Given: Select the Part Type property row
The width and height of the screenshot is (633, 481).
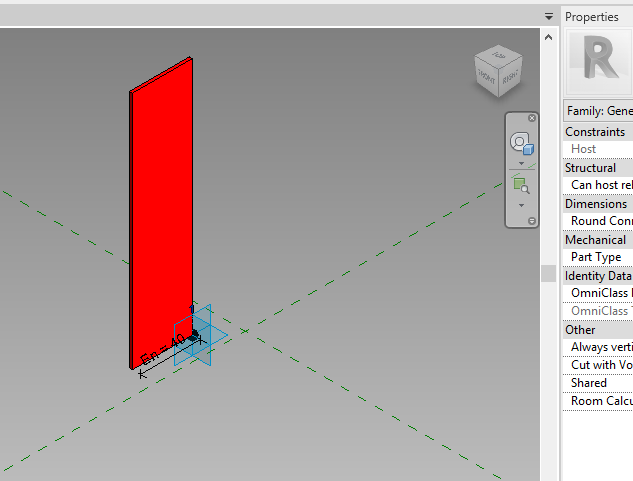Looking at the screenshot, I should 598,257.
